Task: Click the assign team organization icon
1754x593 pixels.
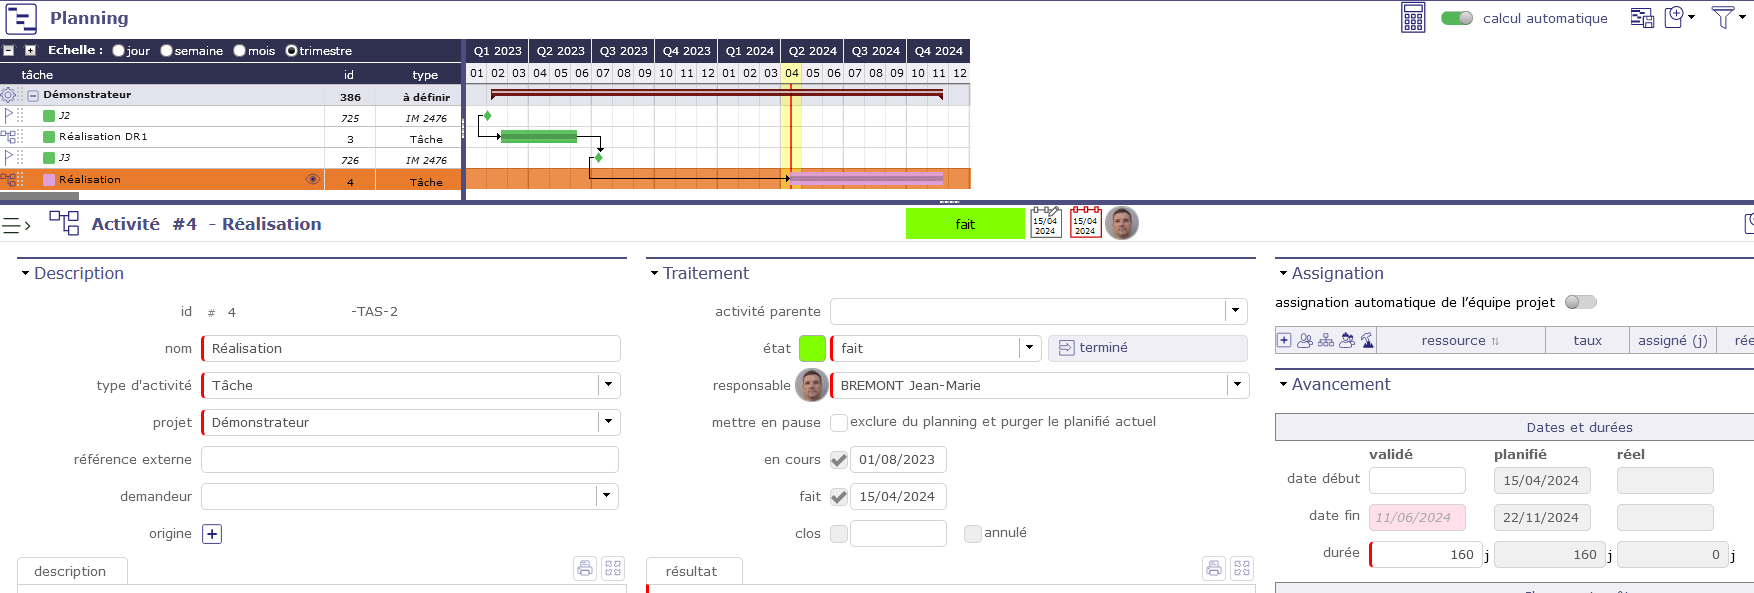Action: [x=1326, y=341]
